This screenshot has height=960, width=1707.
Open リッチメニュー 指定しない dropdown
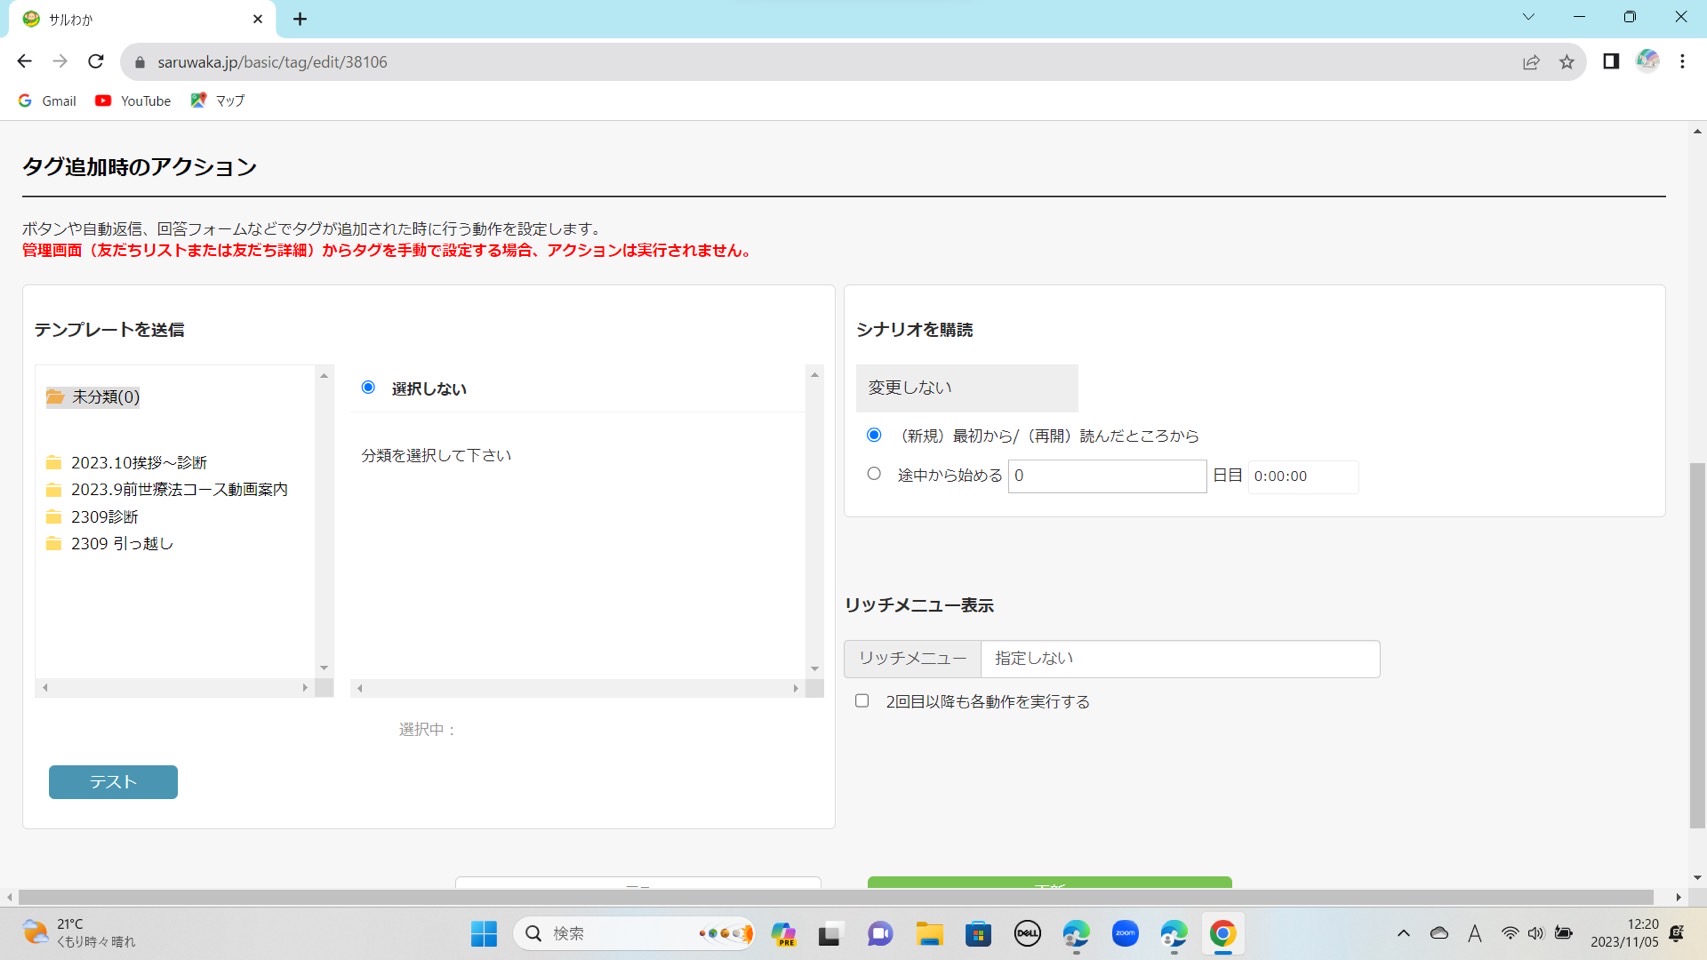(x=1180, y=659)
